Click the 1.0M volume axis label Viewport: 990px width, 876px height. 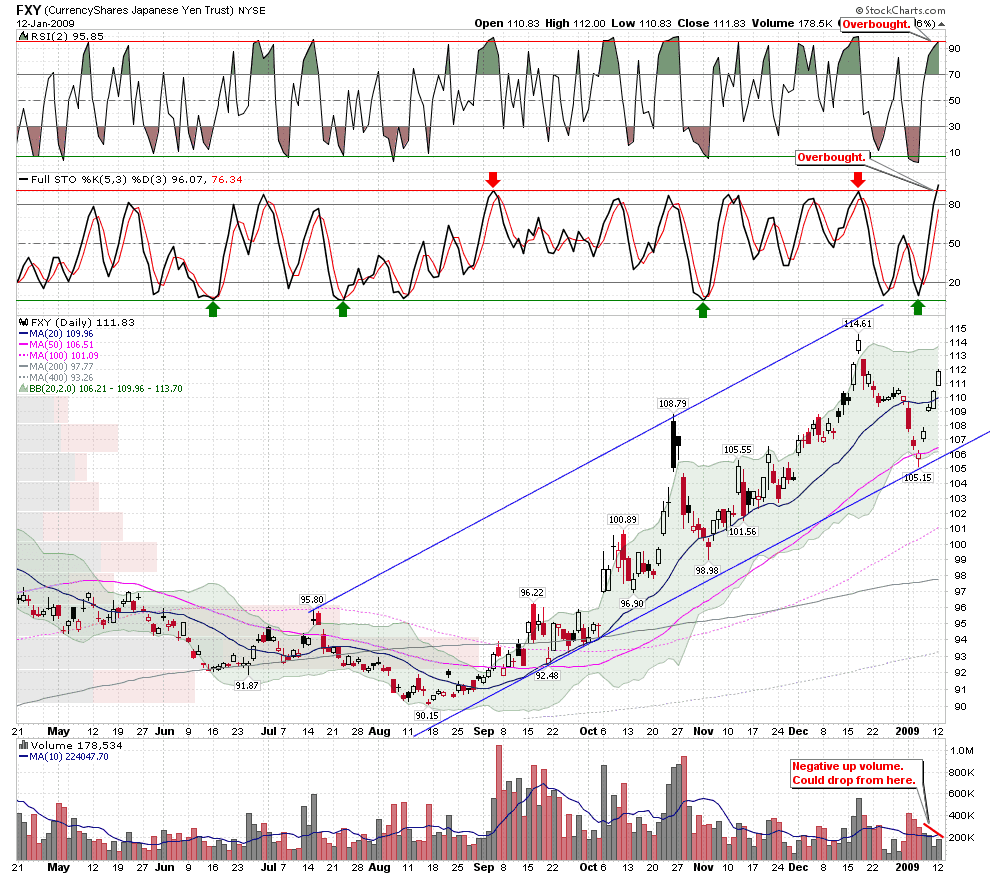click(x=962, y=750)
